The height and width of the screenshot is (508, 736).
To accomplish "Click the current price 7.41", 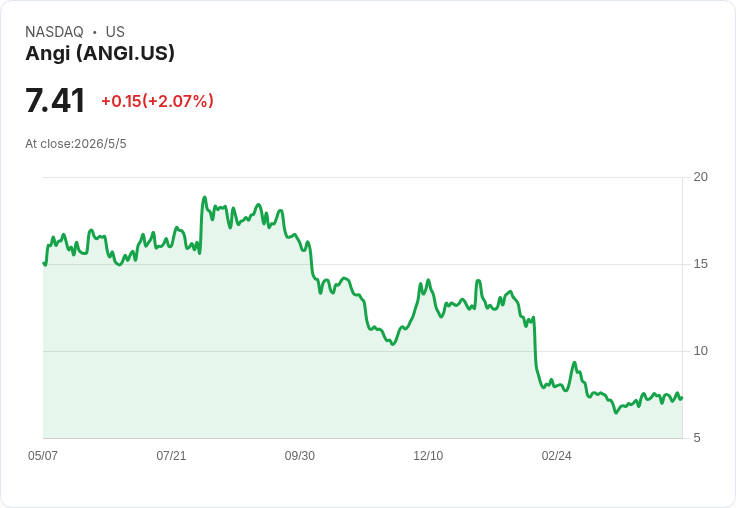I will 55,100.
